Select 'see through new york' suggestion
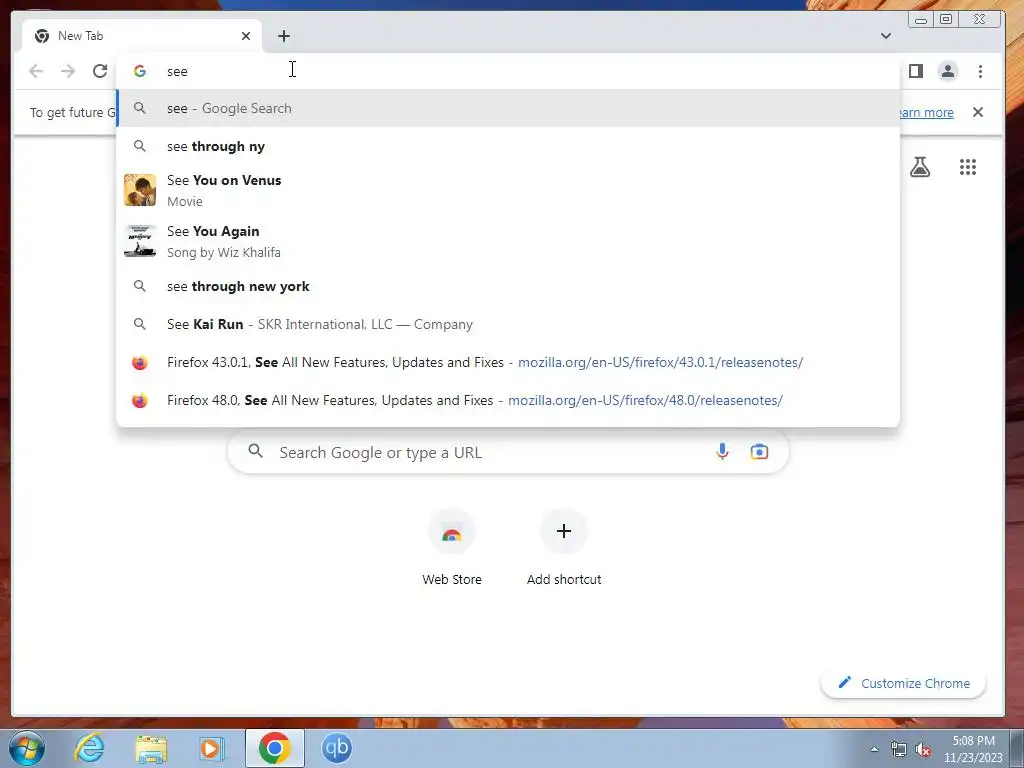 click(x=508, y=286)
